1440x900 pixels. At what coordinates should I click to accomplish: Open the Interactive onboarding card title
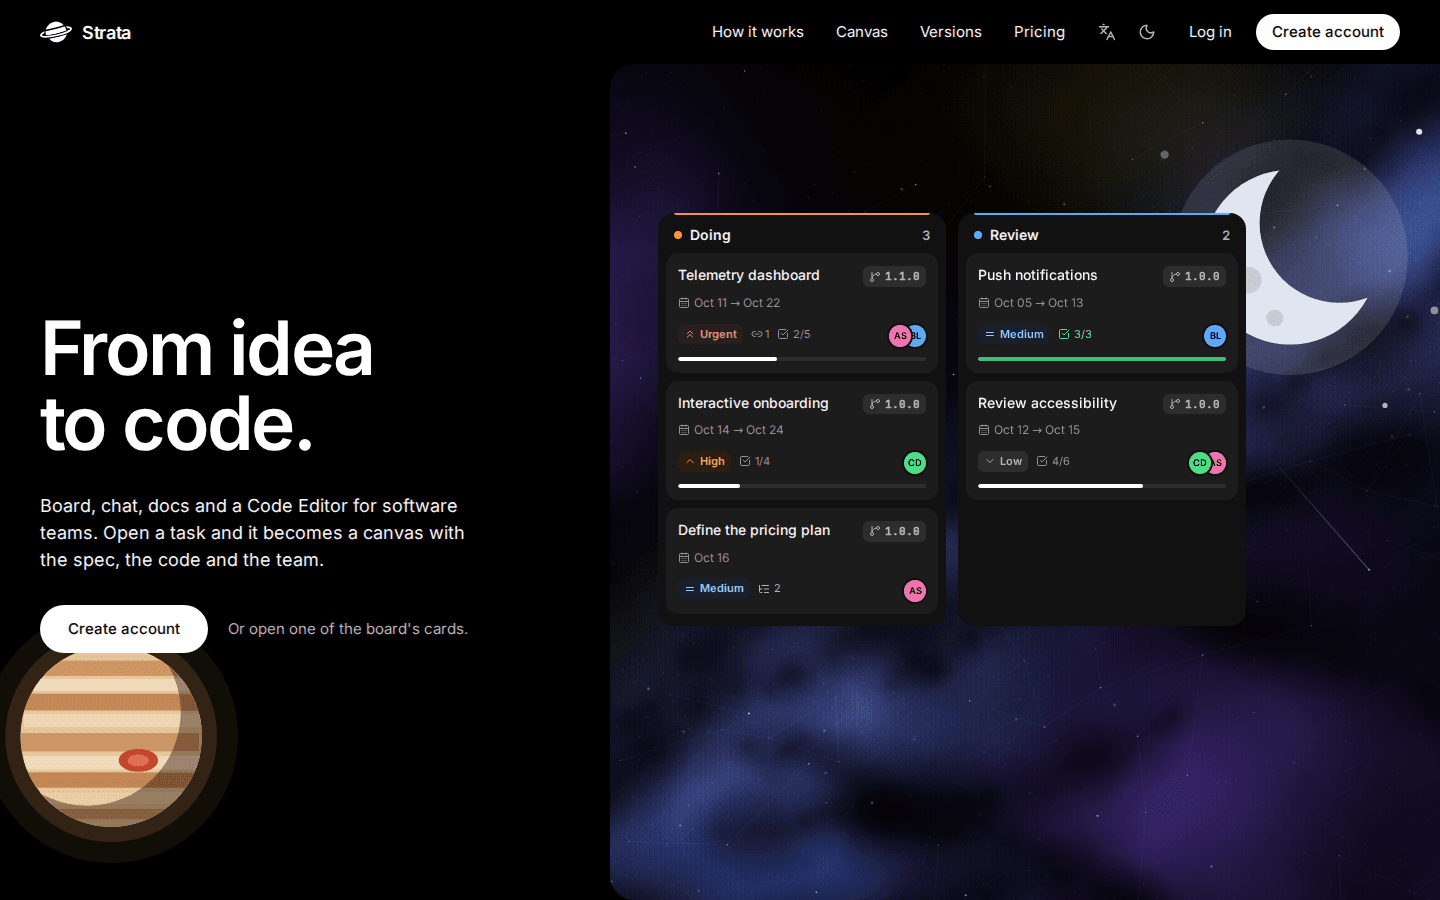point(753,403)
